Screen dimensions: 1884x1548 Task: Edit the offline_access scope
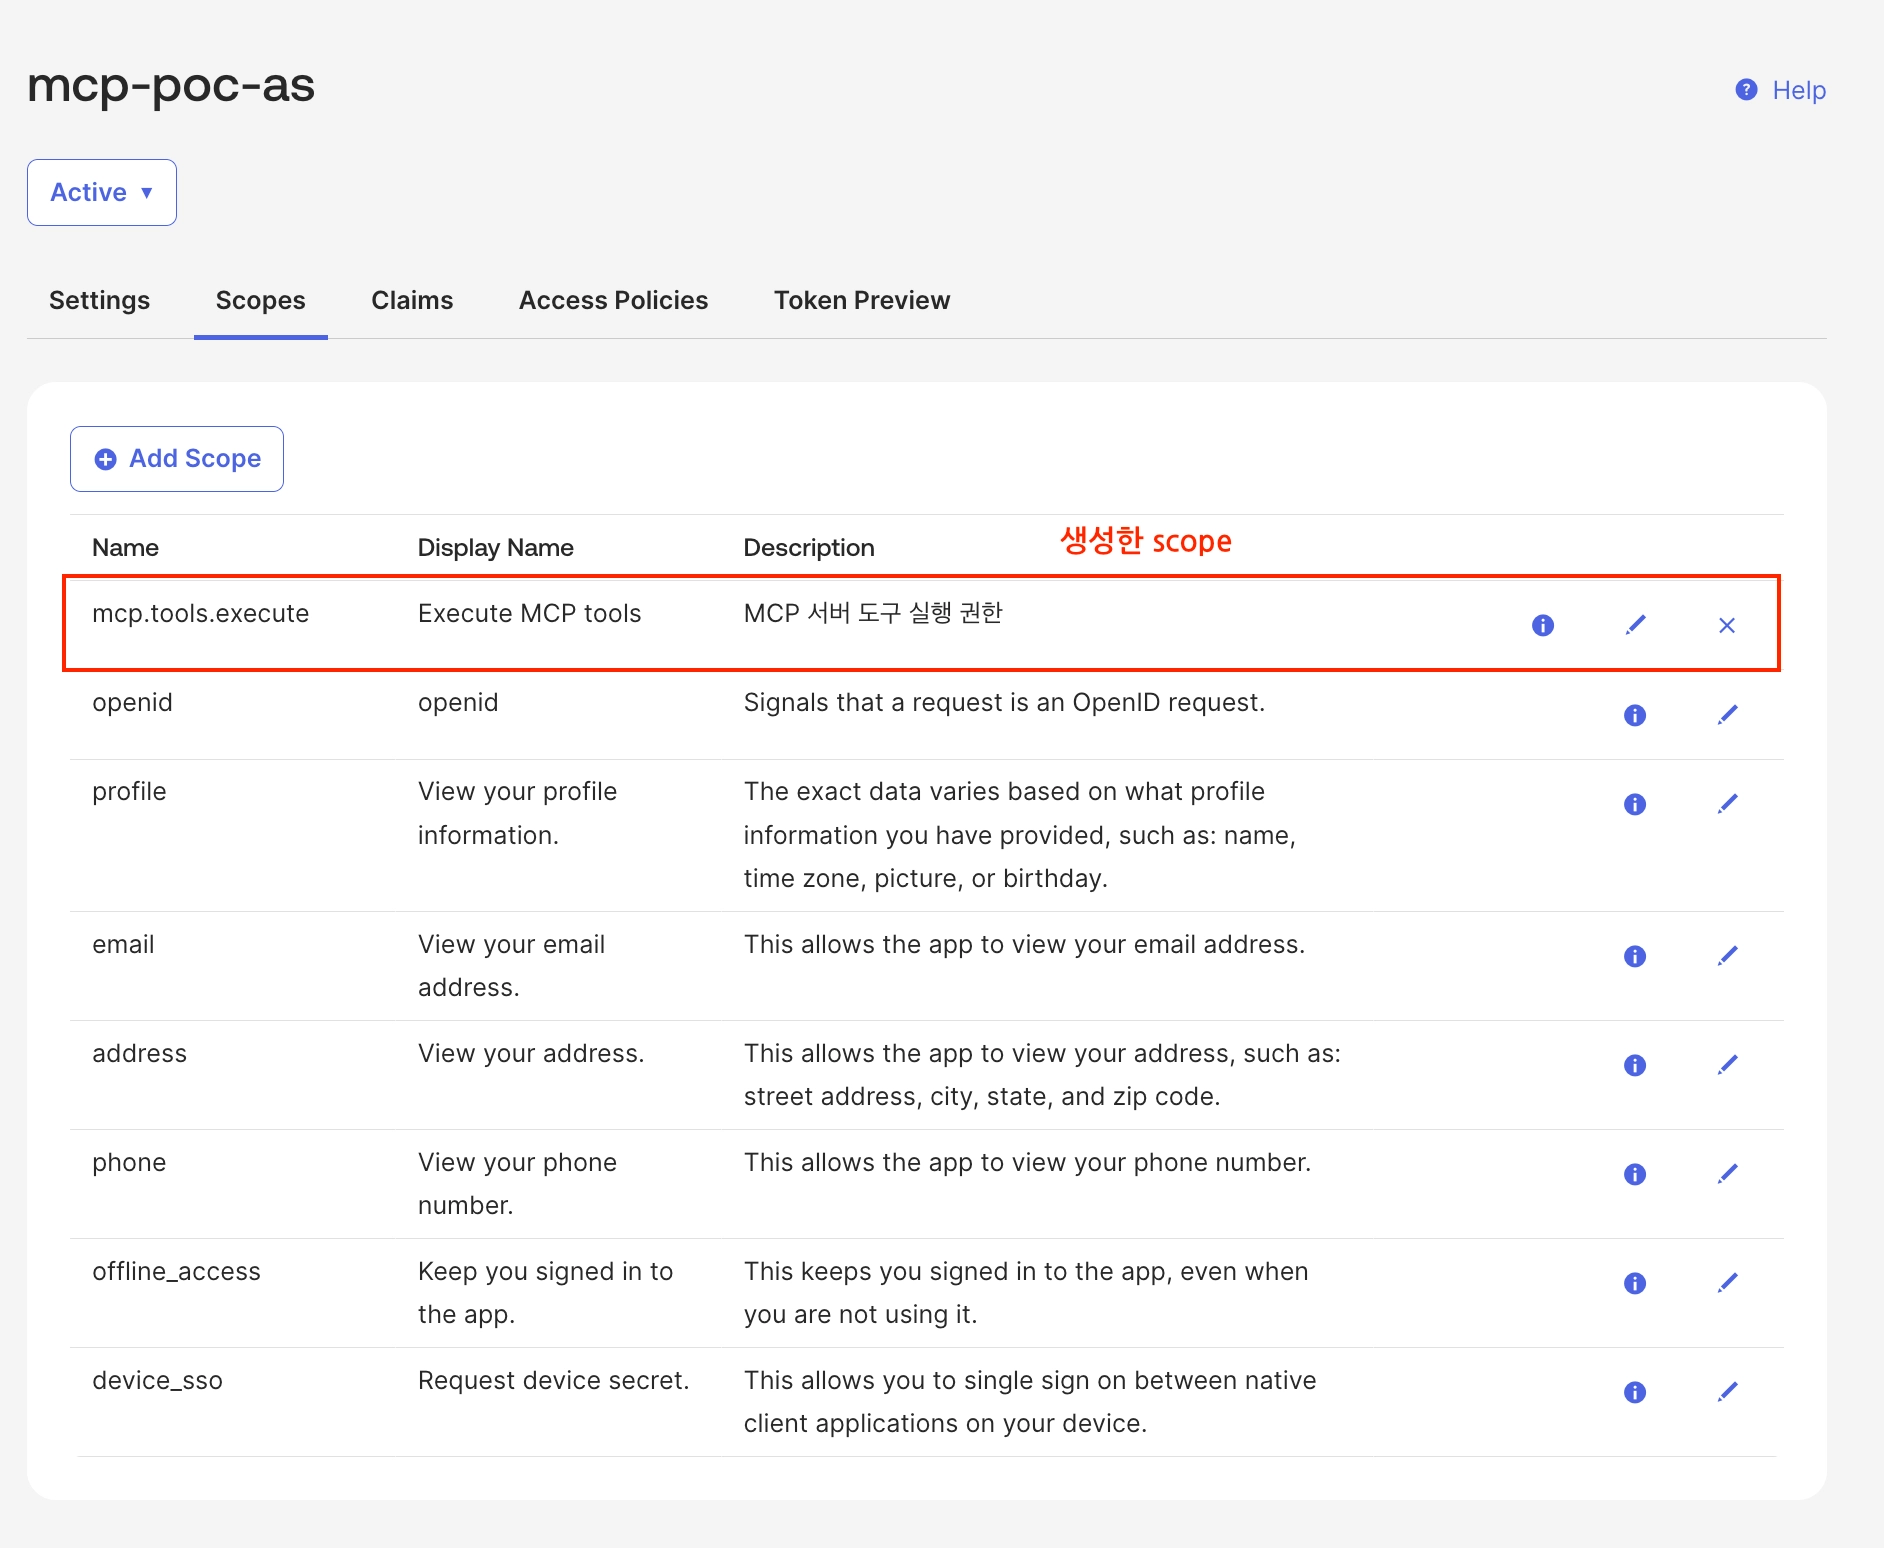point(1727,1283)
